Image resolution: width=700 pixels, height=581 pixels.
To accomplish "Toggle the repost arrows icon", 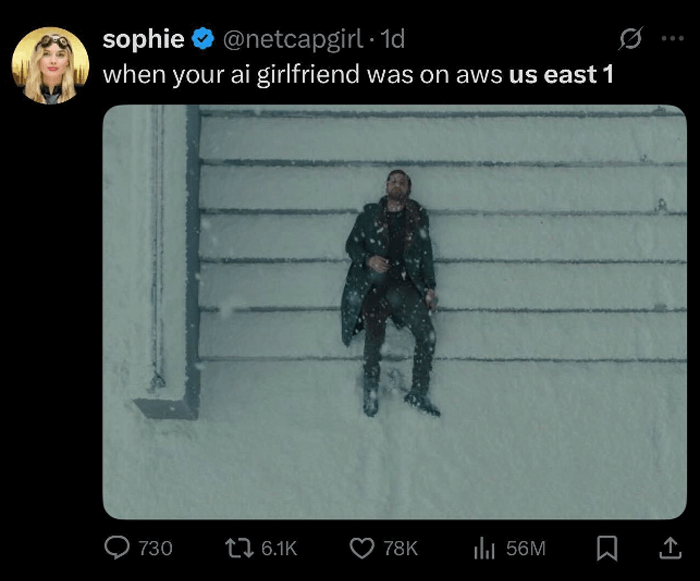I will click(239, 548).
